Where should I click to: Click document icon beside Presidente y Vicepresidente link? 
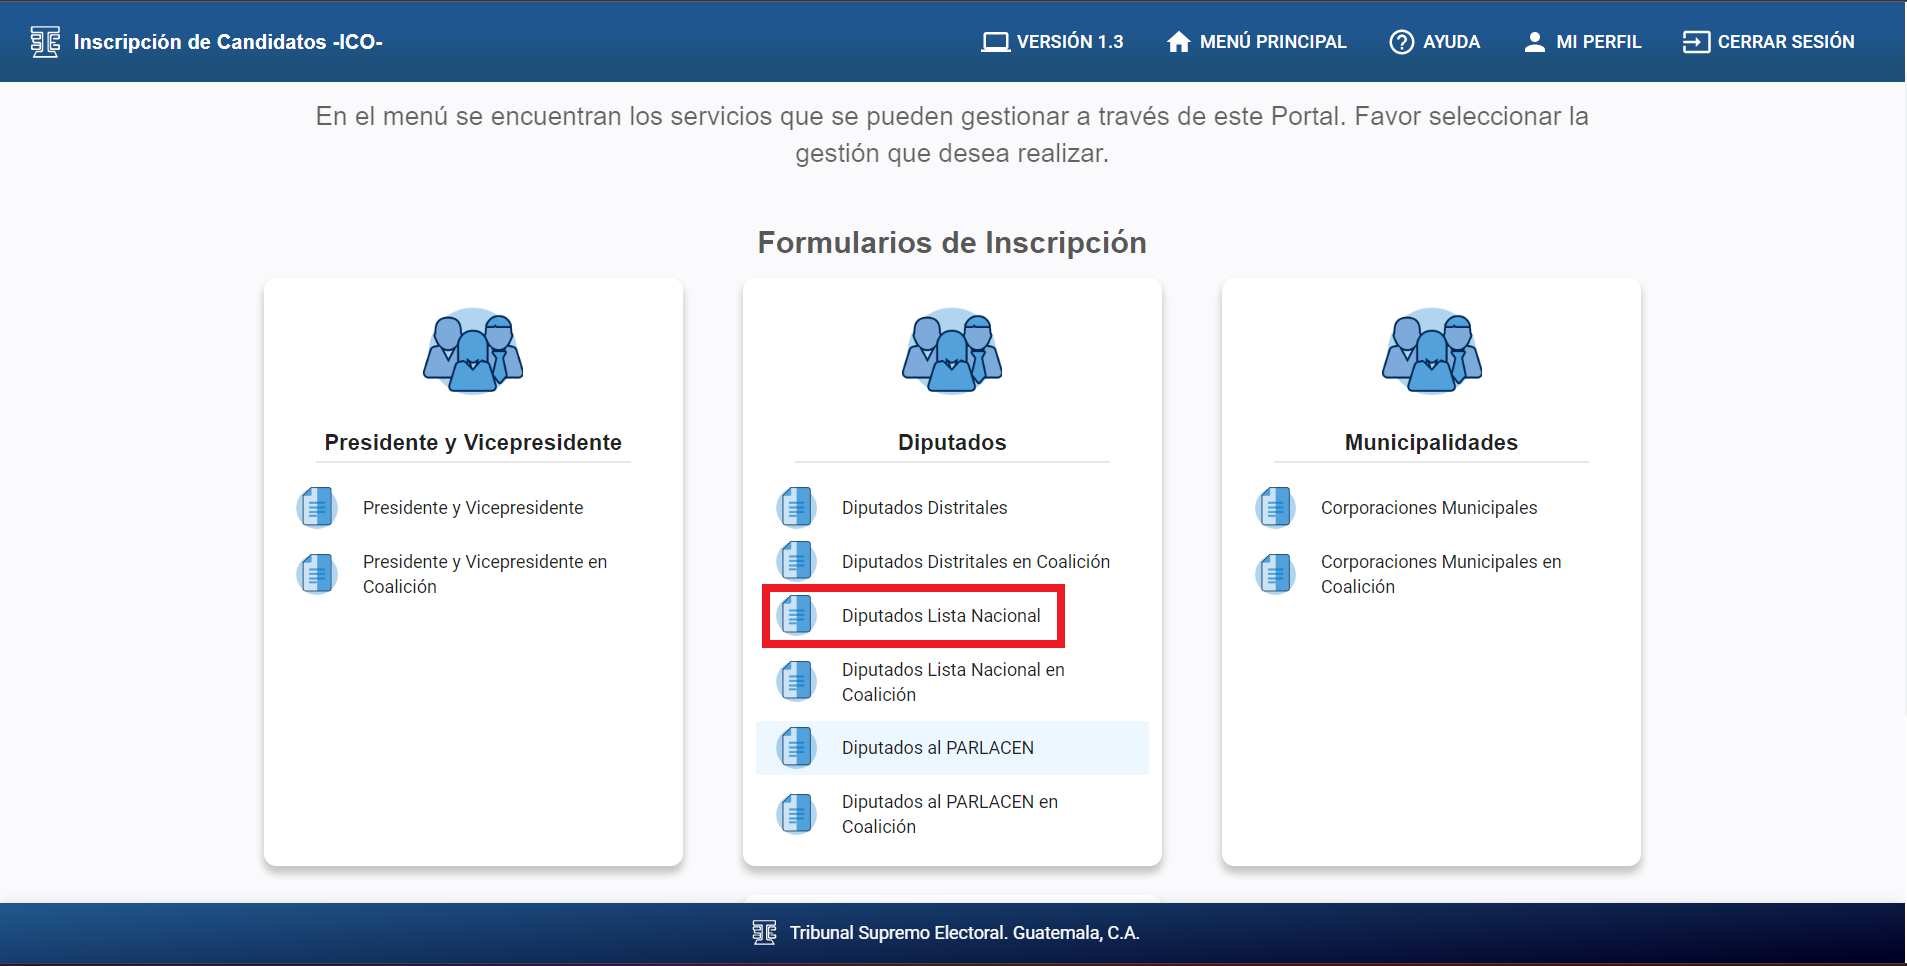click(317, 507)
